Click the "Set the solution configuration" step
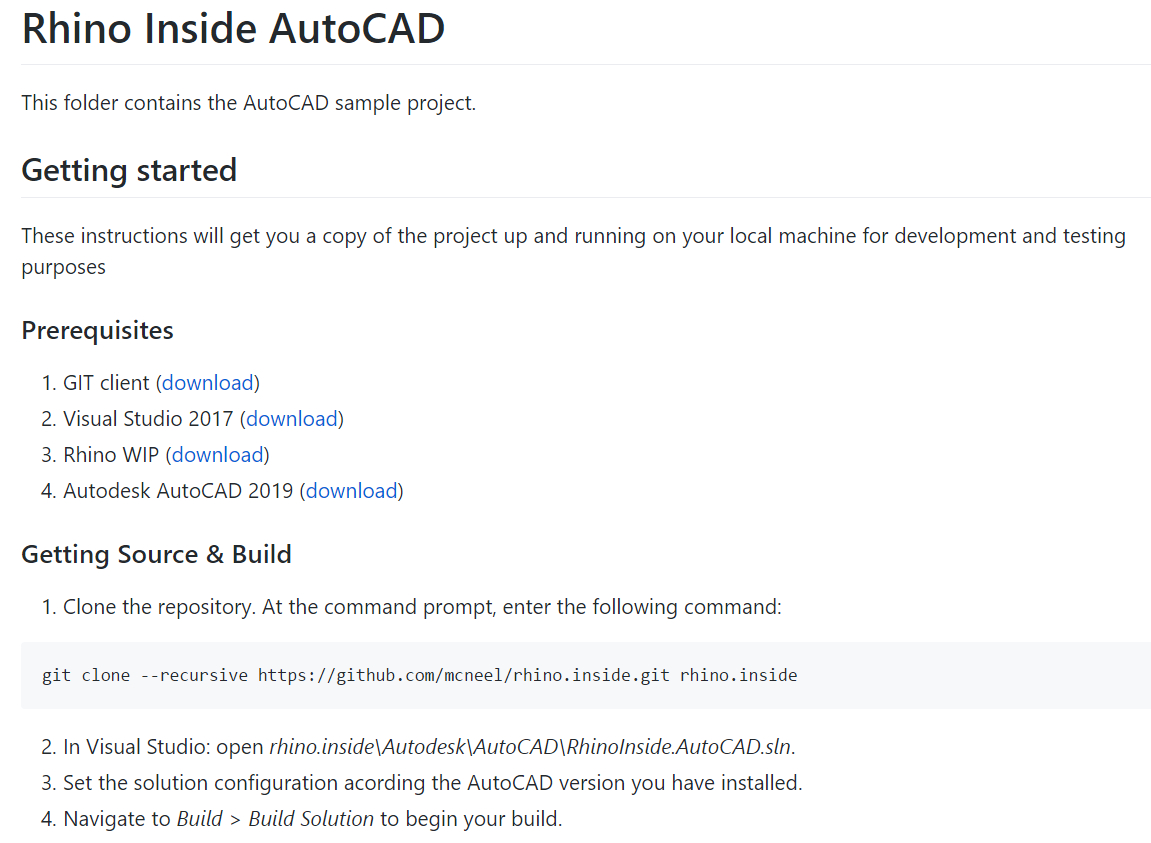Viewport: 1151px width, 843px height. 432,783
